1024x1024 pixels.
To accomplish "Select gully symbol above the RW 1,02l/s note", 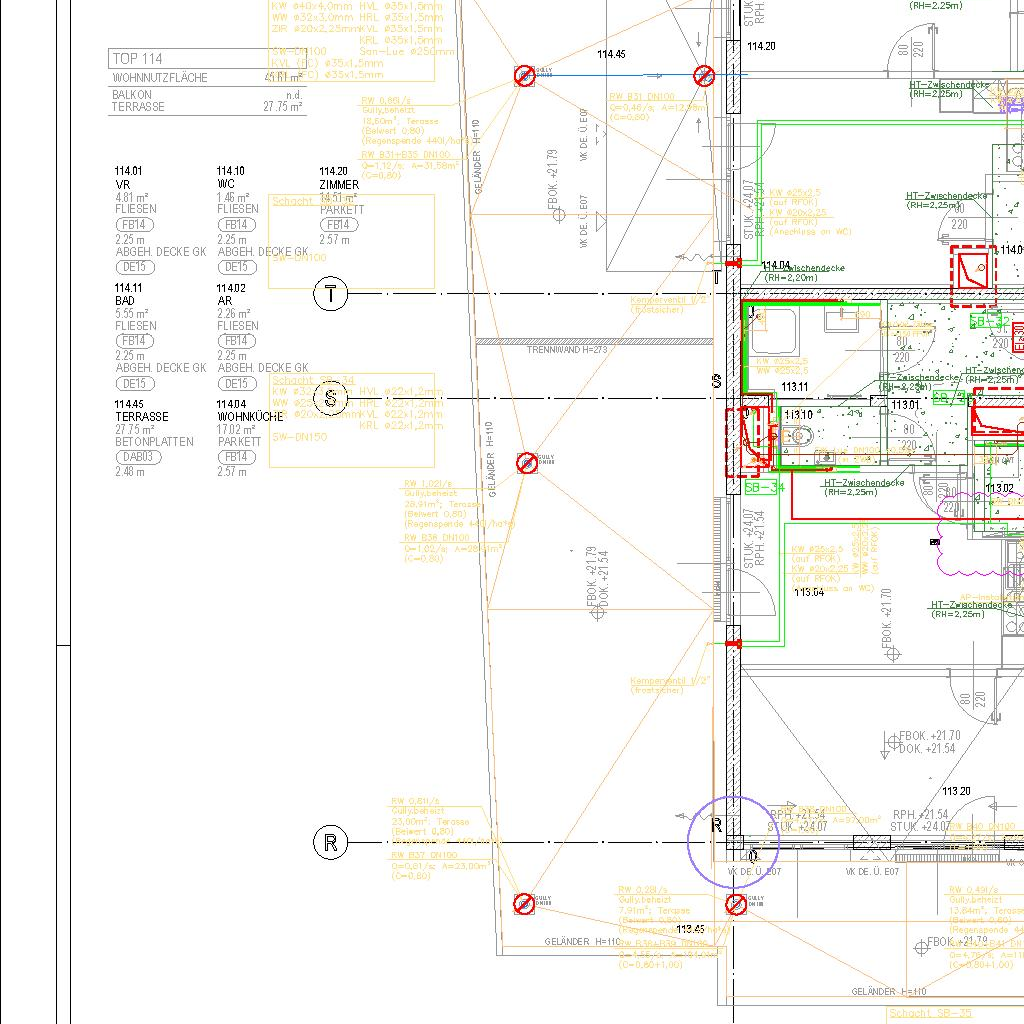I will 527,463.
